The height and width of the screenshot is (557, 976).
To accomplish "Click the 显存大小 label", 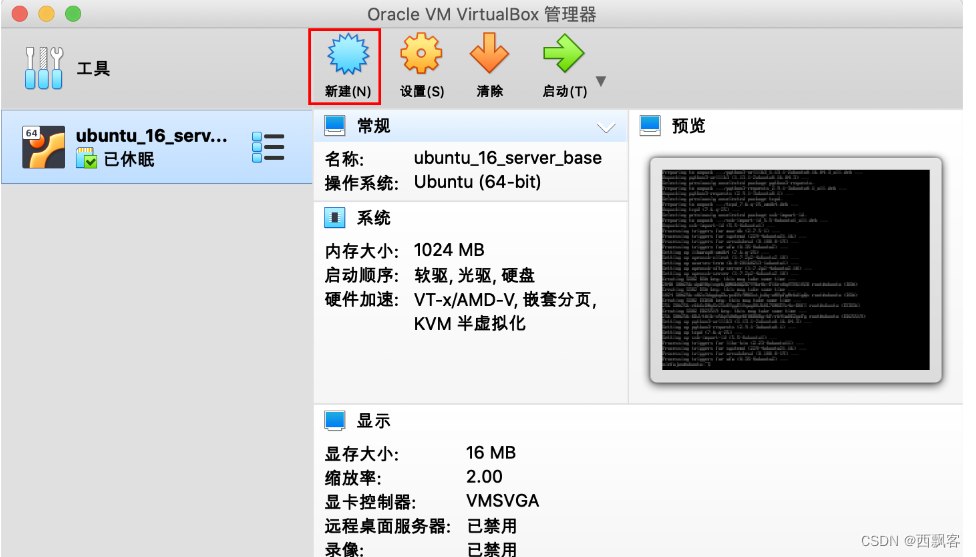I will (x=362, y=454).
